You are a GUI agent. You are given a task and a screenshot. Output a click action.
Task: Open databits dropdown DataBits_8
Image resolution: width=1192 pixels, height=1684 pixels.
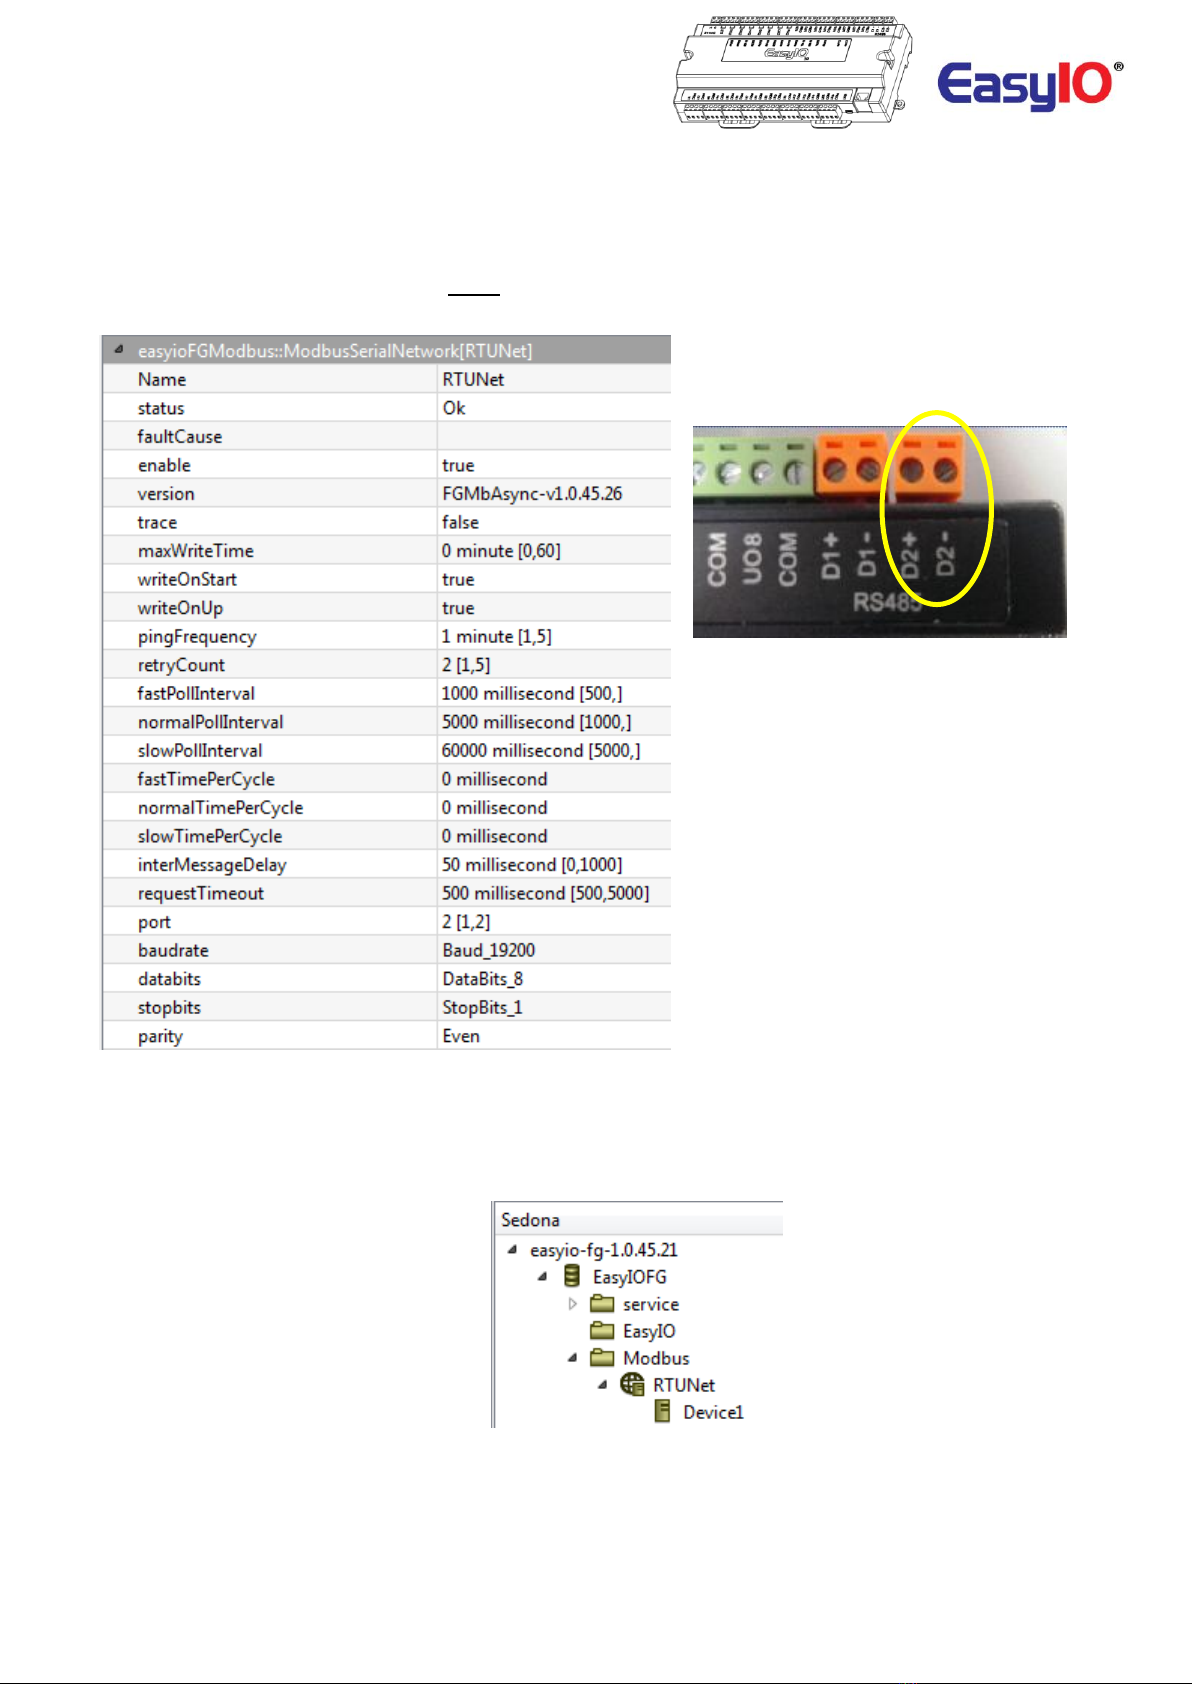(x=554, y=979)
